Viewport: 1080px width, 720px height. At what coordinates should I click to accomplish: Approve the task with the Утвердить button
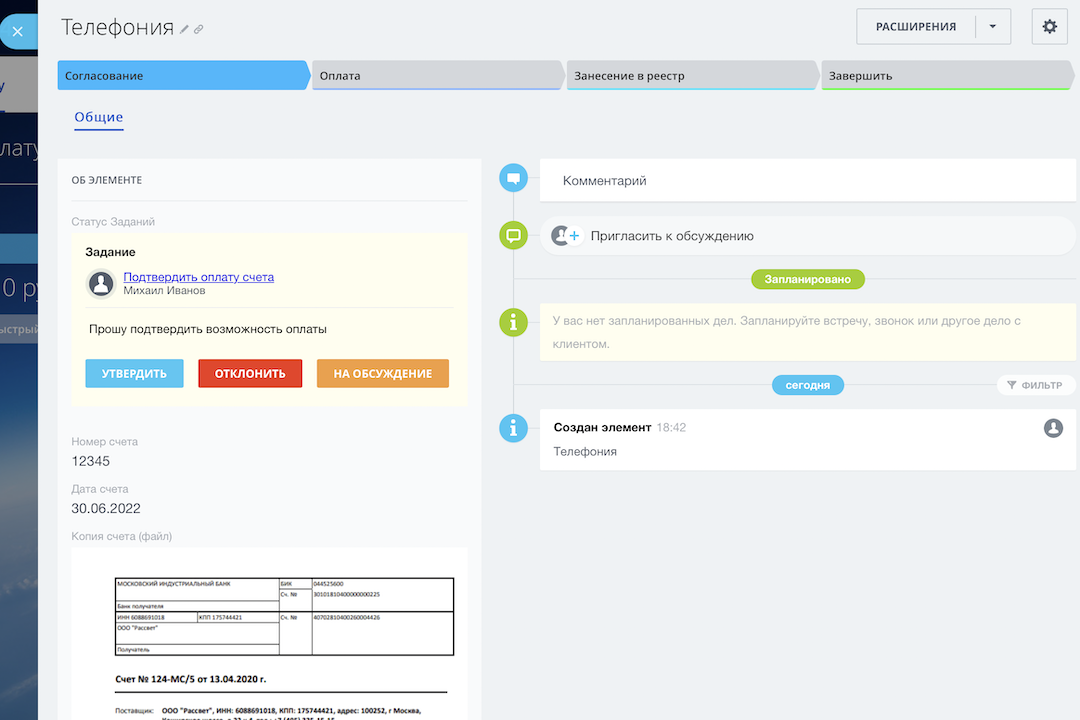(134, 374)
